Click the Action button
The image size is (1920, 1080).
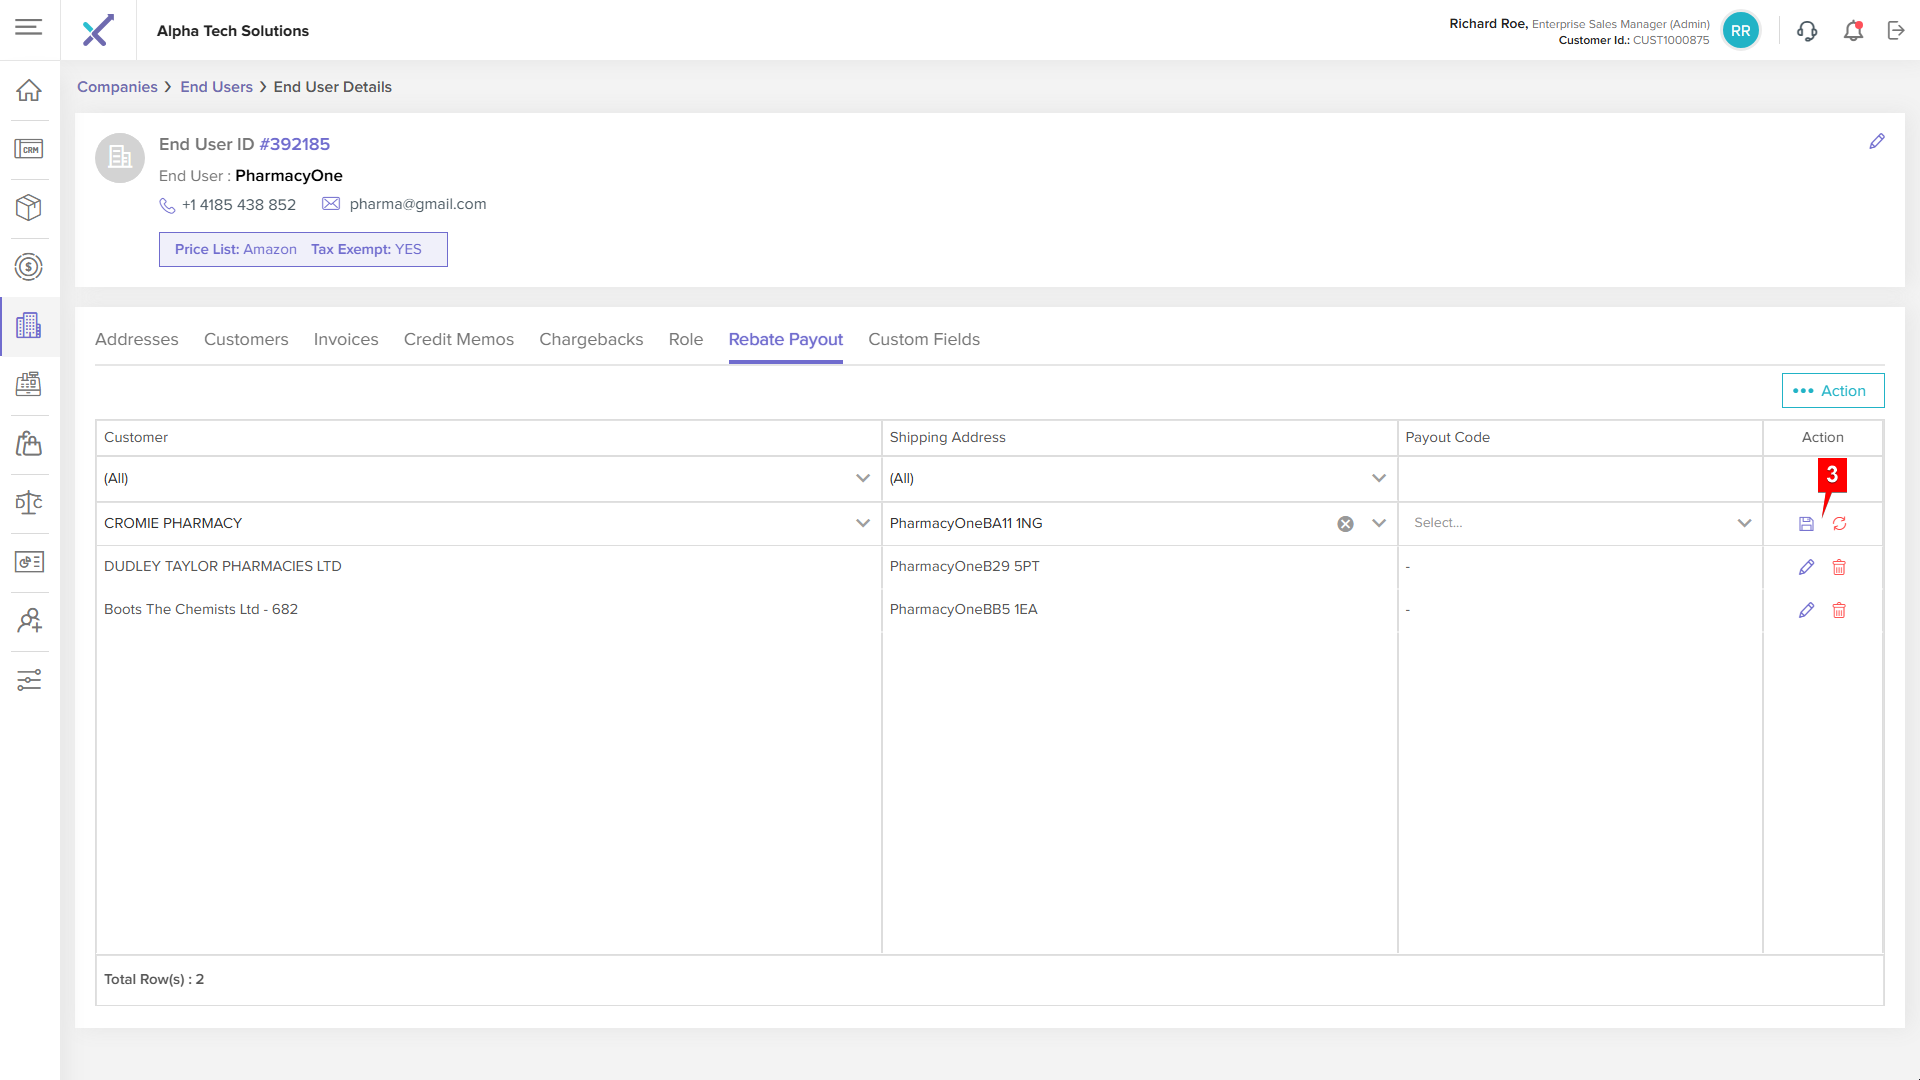point(1832,391)
